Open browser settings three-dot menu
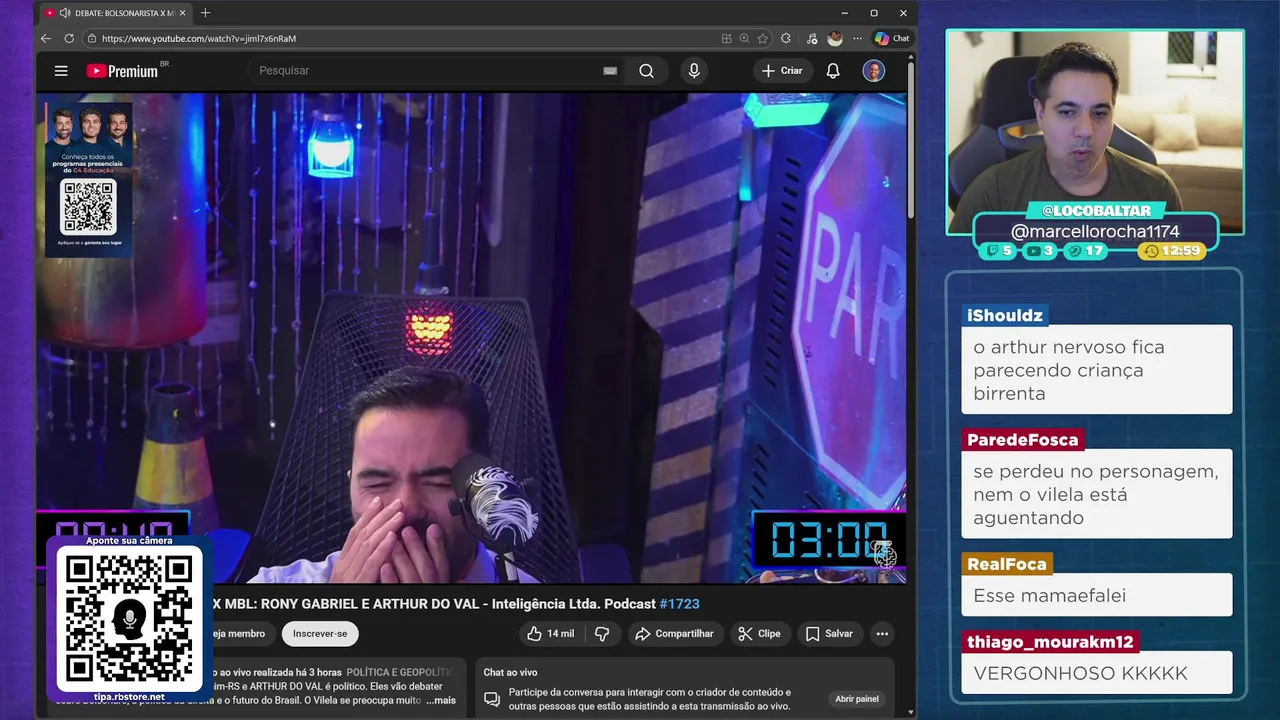1280x720 pixels. [857, 38]
